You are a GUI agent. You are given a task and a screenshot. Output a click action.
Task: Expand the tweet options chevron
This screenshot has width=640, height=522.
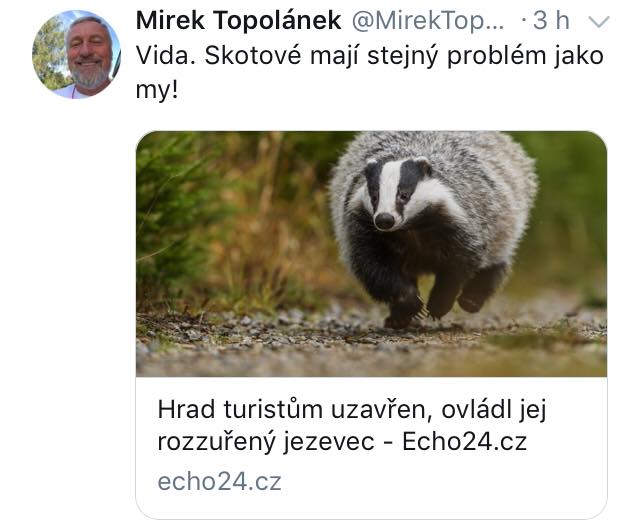pyautogui.click(x=599, y=22)
